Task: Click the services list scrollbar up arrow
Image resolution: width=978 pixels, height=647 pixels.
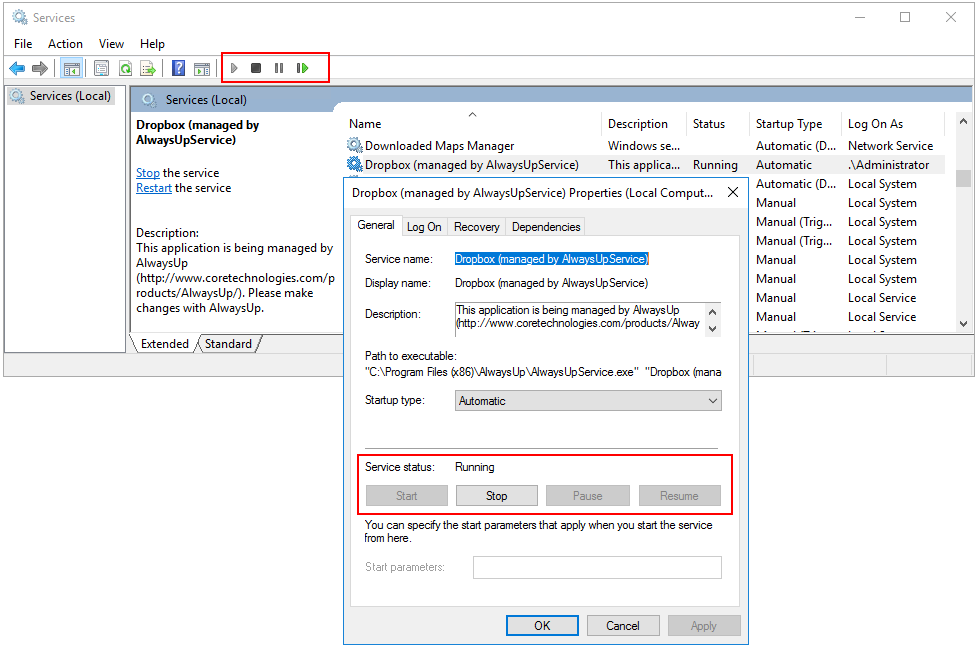Action: coord(963,121)
